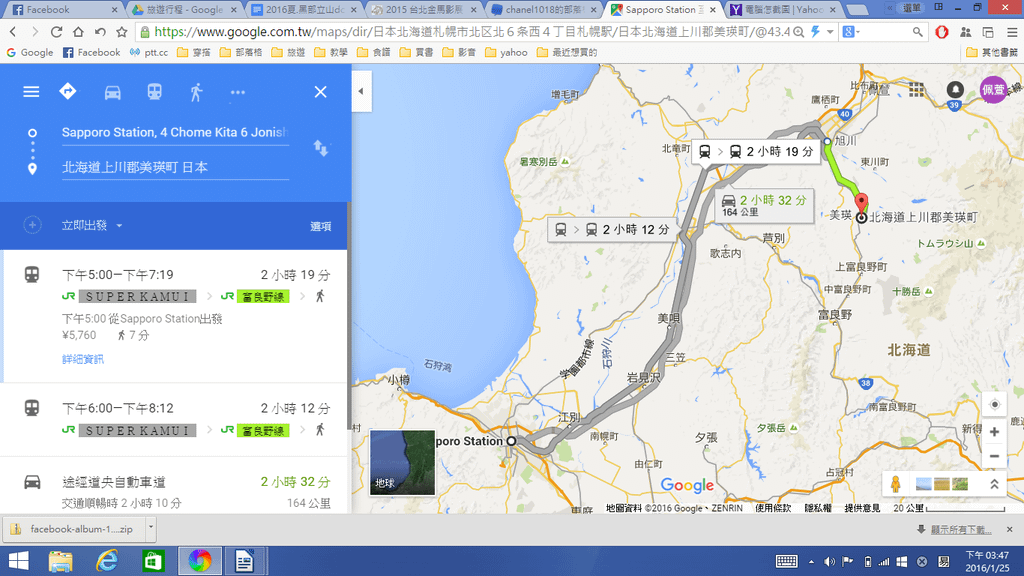Collapse the side panel arrow
This screenshot has height=576, width=1024.
(x=361, y=91)
